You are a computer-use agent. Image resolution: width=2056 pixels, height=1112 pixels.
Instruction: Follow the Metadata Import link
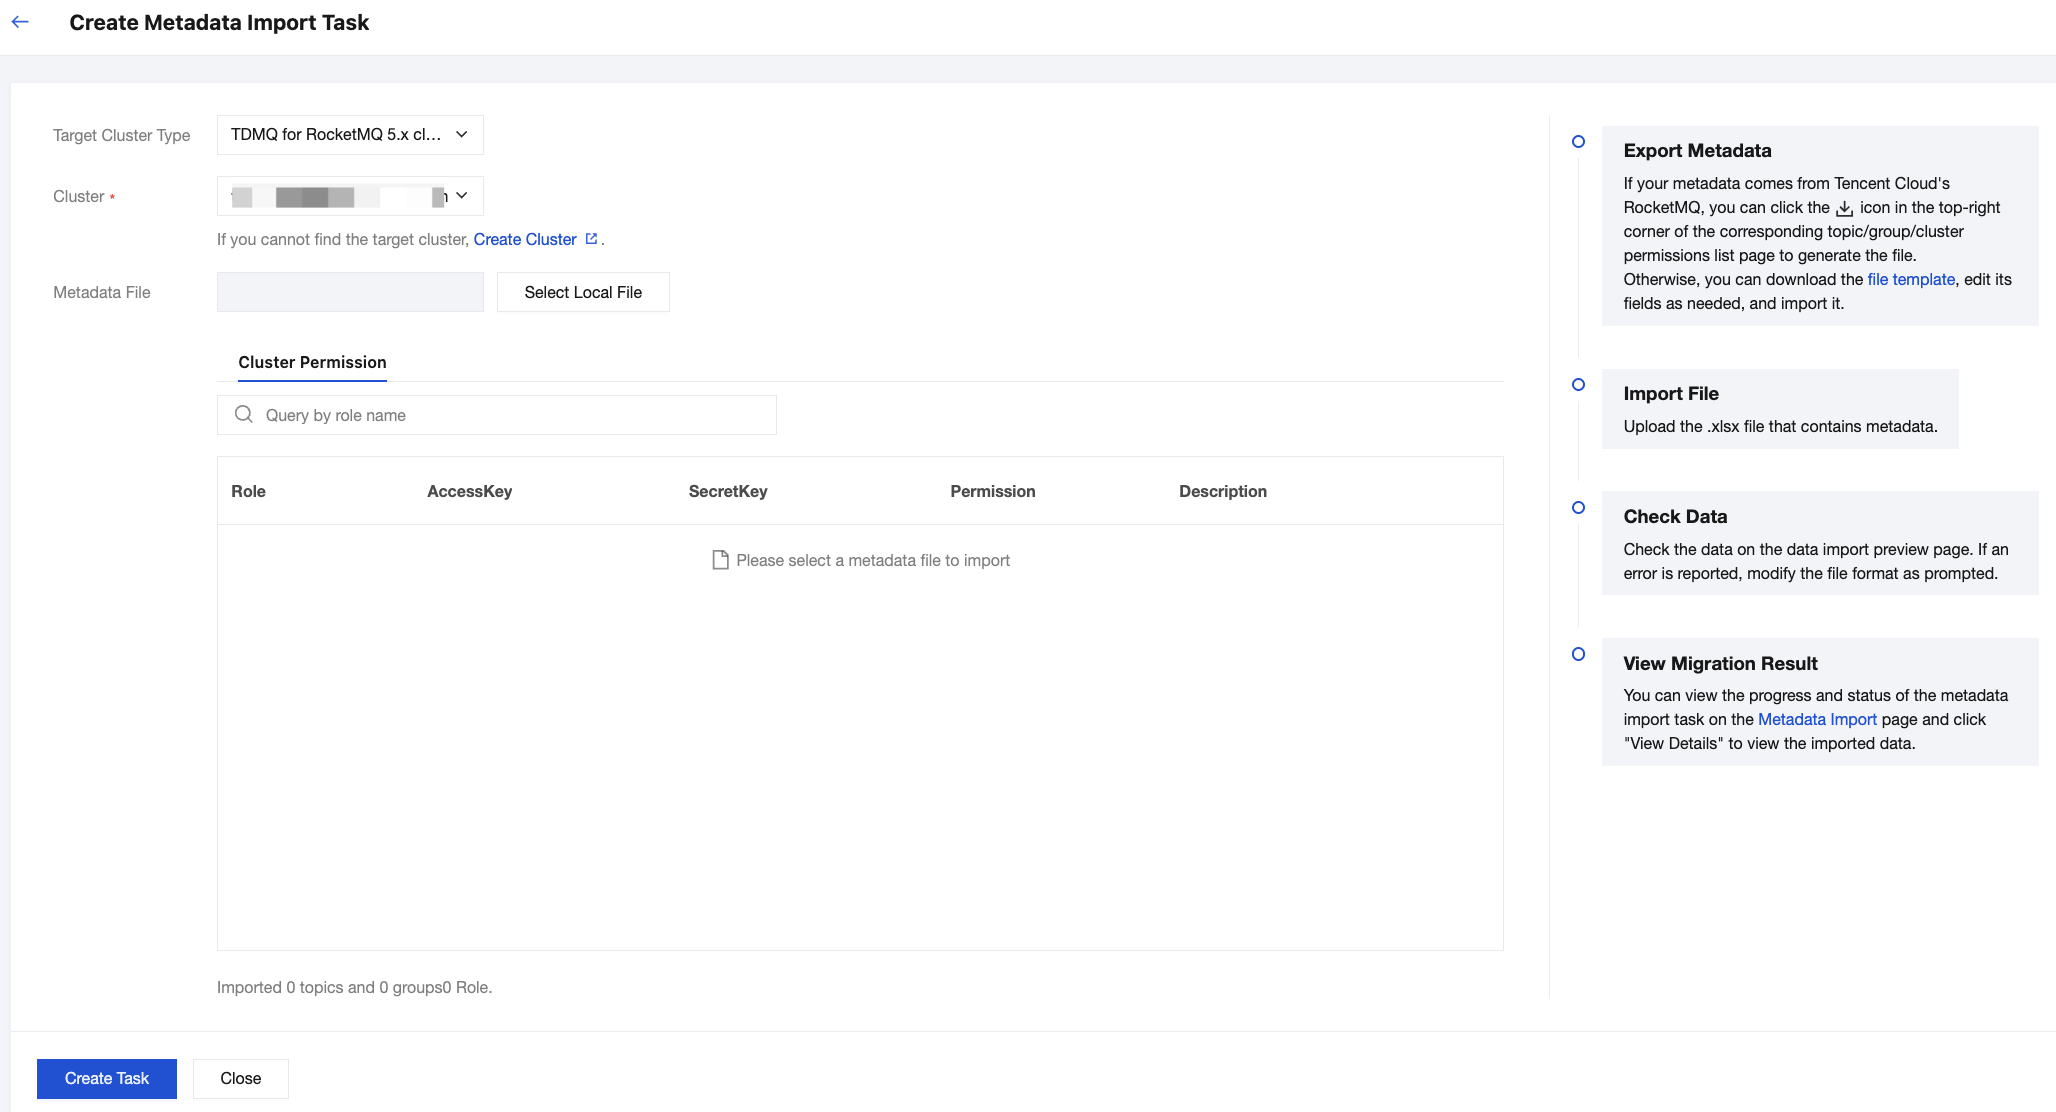pos(1816,720)
